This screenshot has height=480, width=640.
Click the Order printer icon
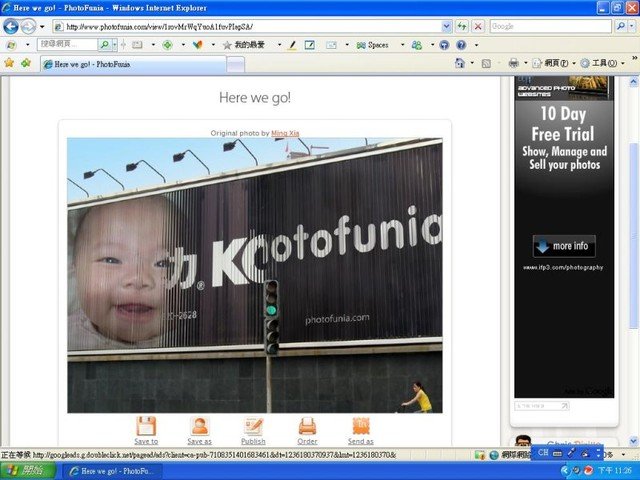coord(307,426)
